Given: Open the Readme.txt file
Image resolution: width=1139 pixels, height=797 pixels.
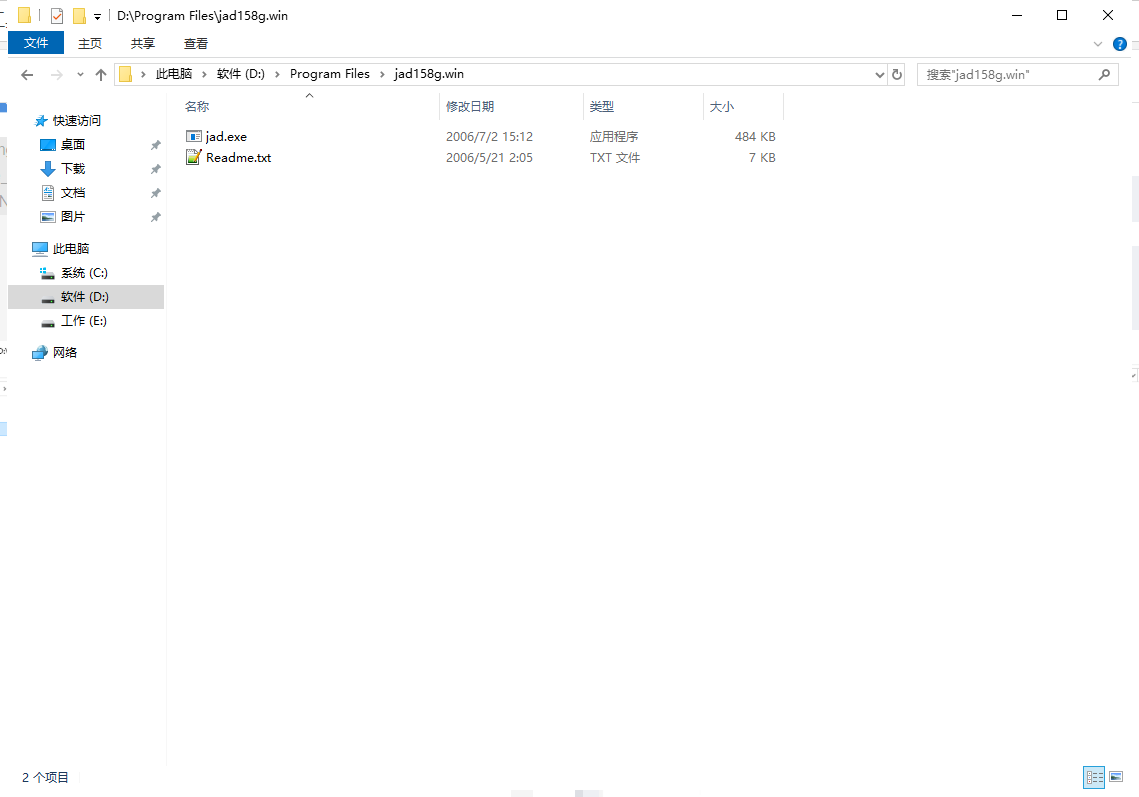Looking at the screenshot, I should coord(238,157).
